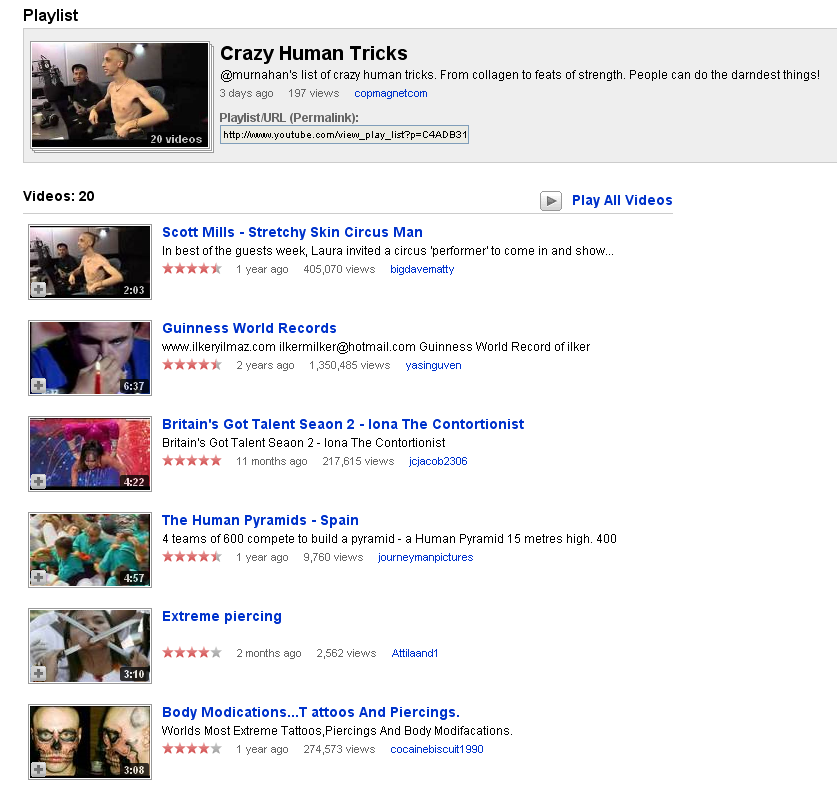Click the '9,760 views' count
Viewport: 837px width, 789px height.
(333, 557)
